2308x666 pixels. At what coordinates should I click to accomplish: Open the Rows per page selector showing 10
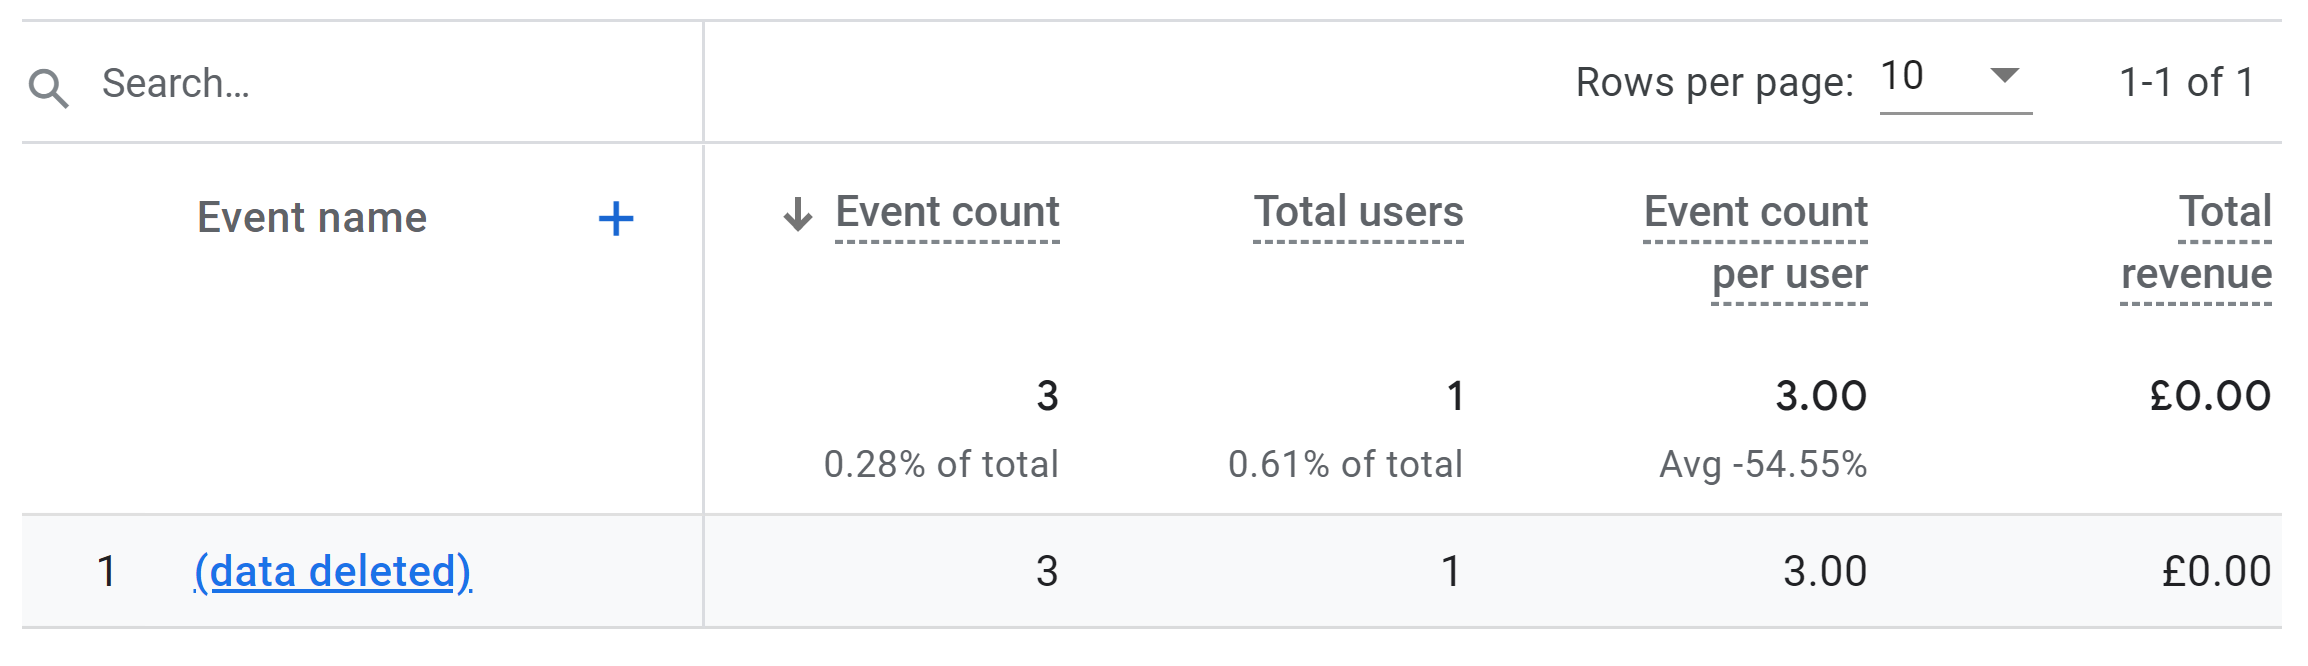1902,74
